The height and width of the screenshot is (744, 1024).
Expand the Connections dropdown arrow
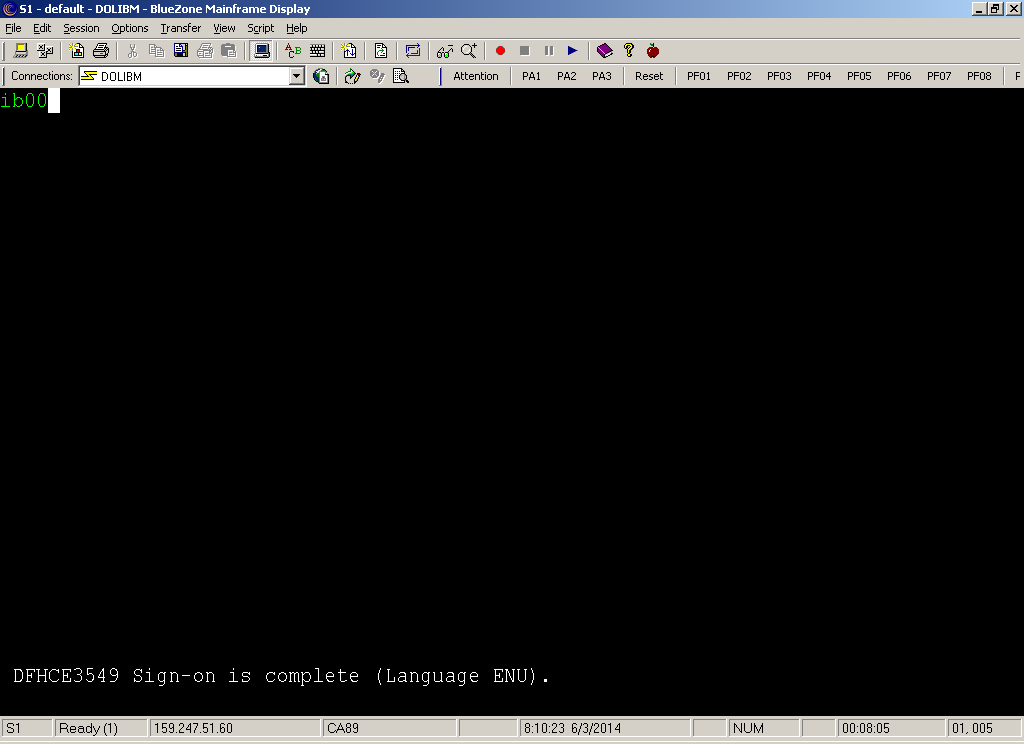pos(296,76)
